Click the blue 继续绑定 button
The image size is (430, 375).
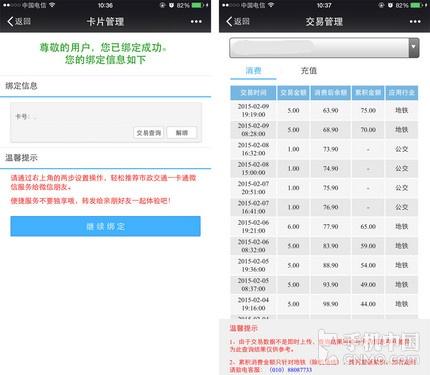coord(105,226)
